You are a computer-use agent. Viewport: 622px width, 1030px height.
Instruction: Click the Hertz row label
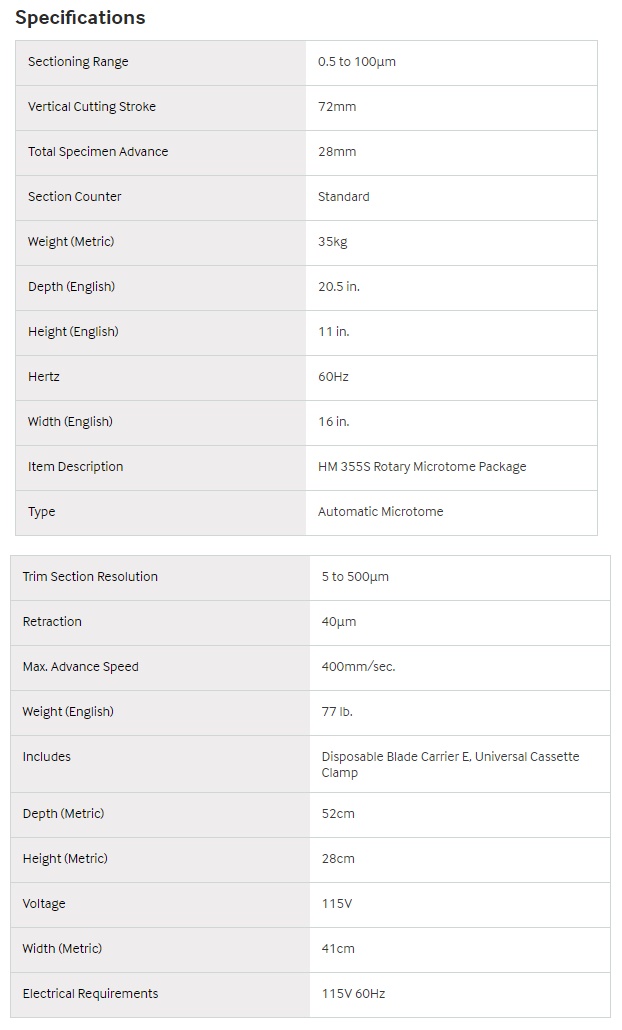[44, 377]
